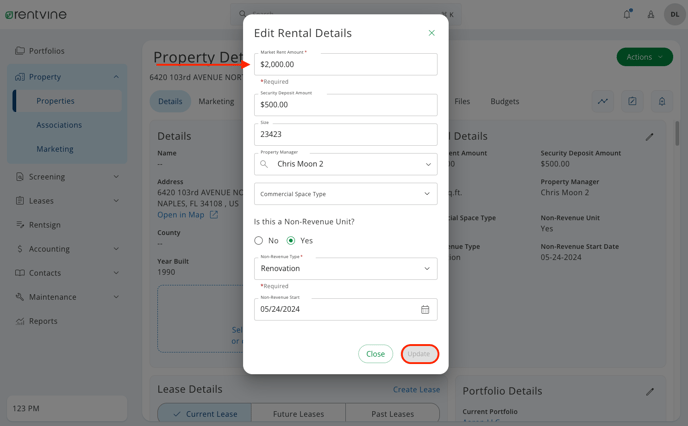
Task: Click the page vertical scrollbar
Action: point(677,133)
